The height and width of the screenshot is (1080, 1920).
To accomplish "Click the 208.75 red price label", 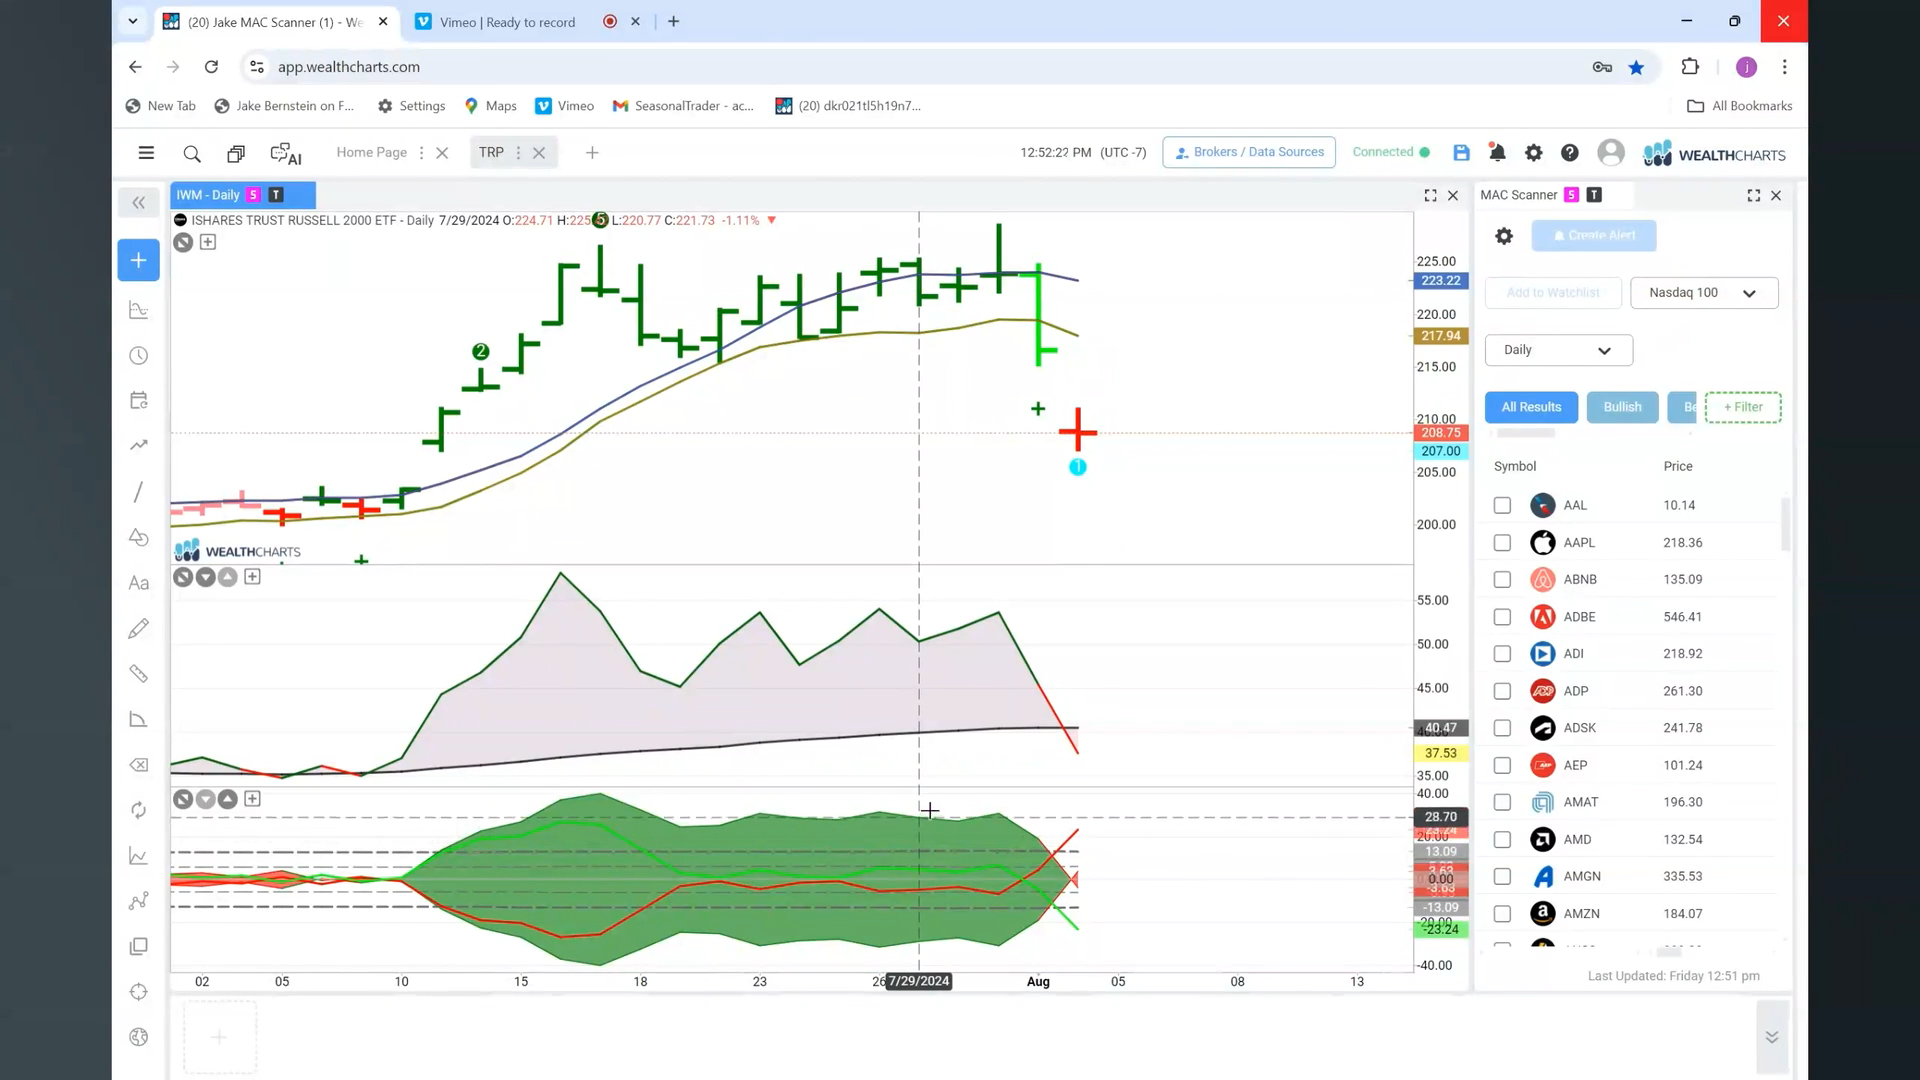I will click(x=1440, y=433).
